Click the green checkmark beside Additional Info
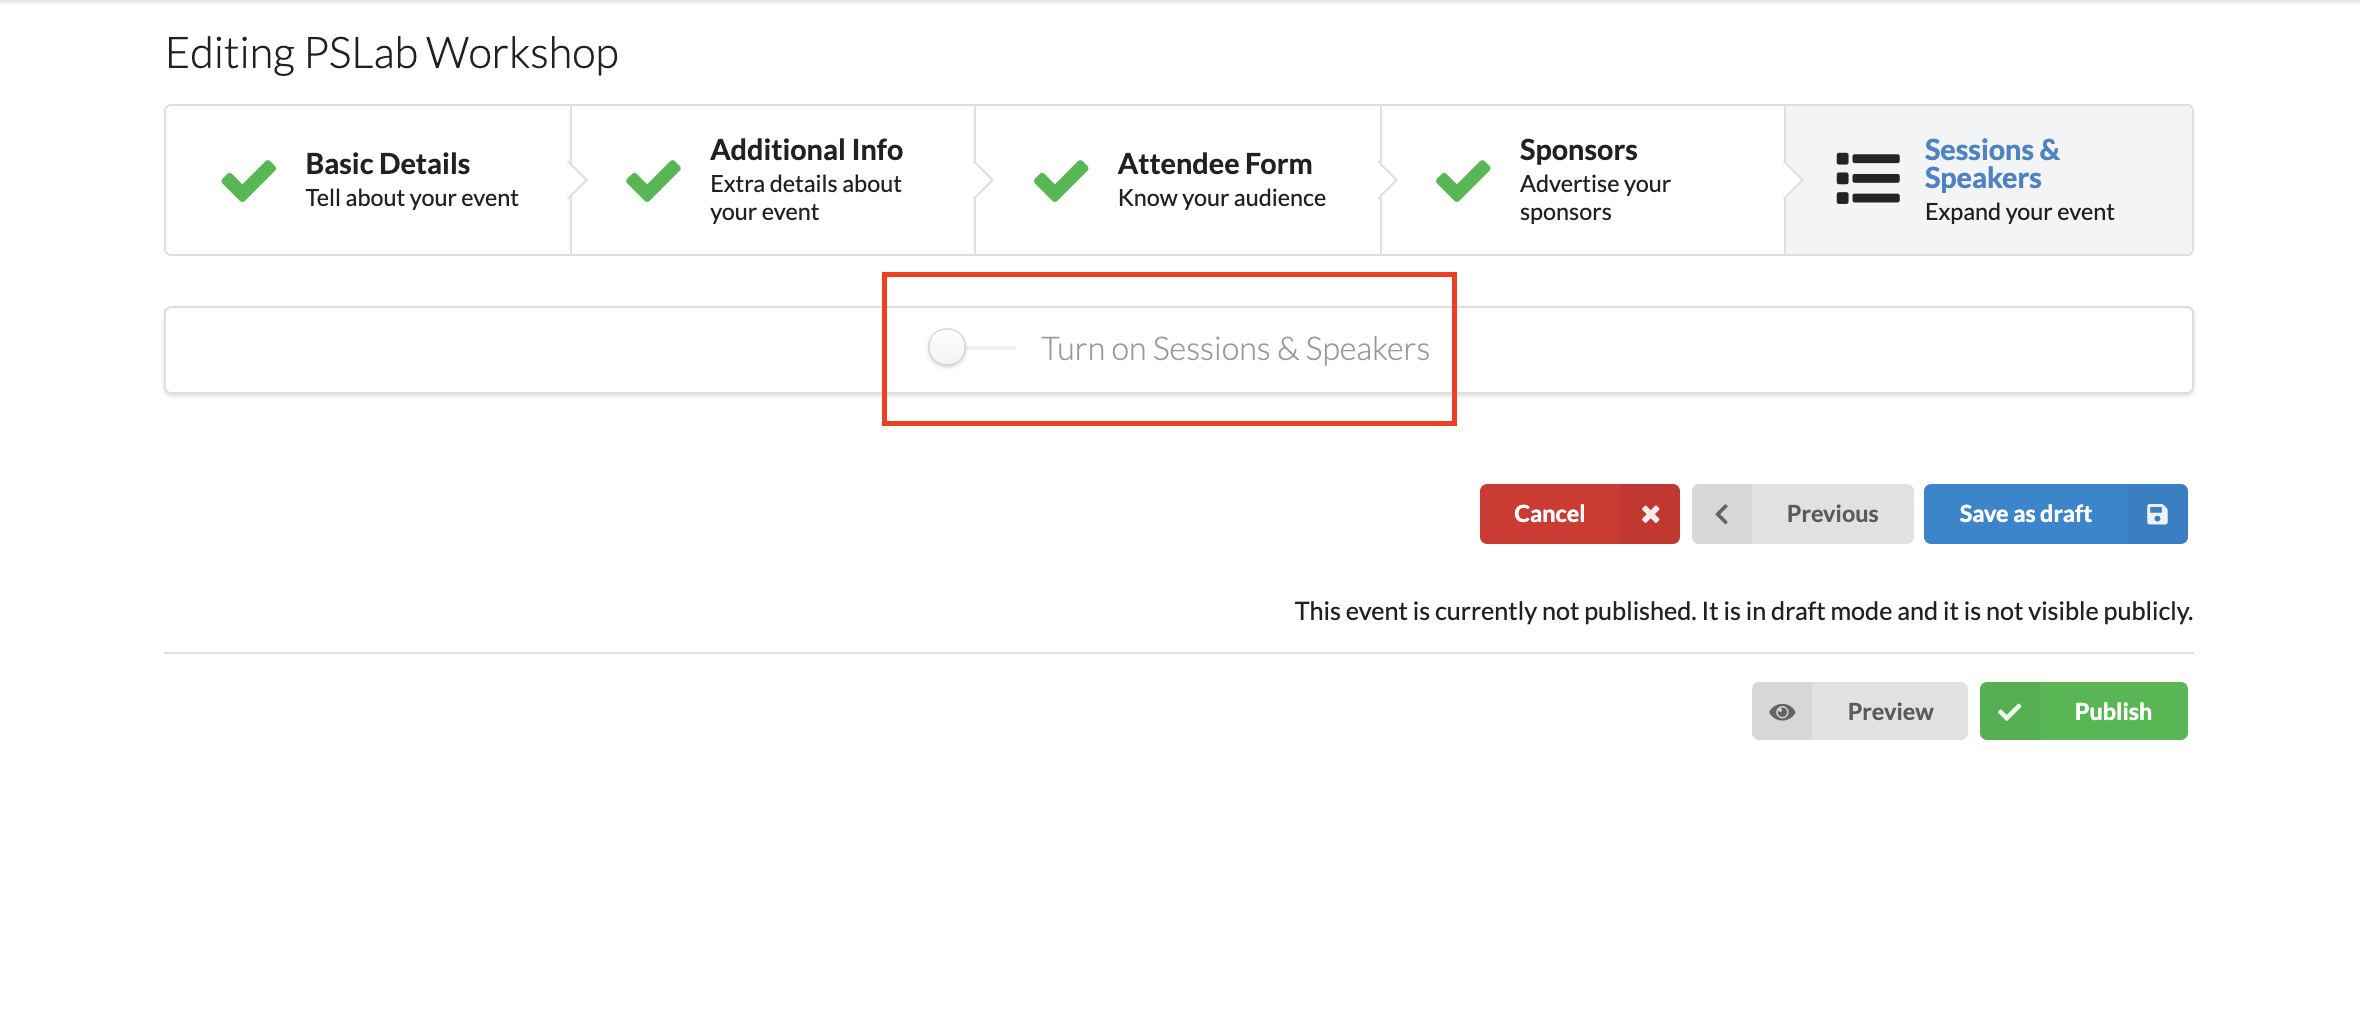The image size is (2360, 1016). (653, 181)
